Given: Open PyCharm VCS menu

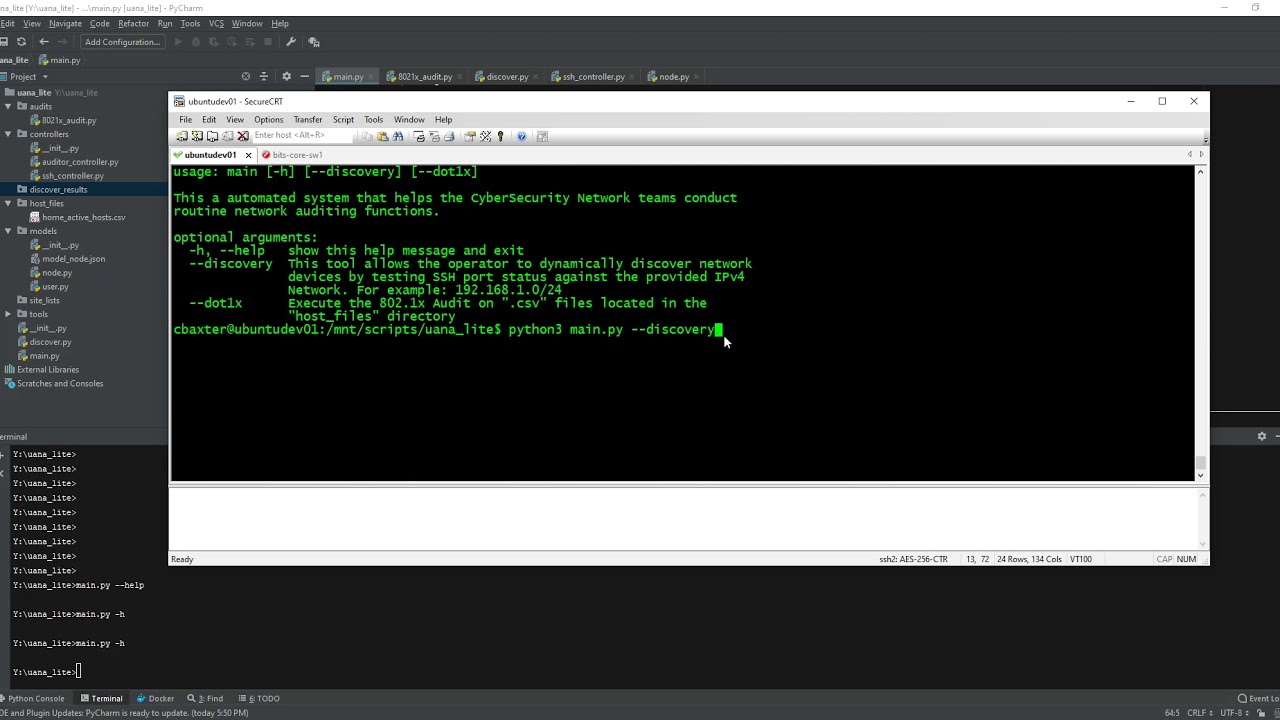Looking at the screenshot, I should pos(216,23).
